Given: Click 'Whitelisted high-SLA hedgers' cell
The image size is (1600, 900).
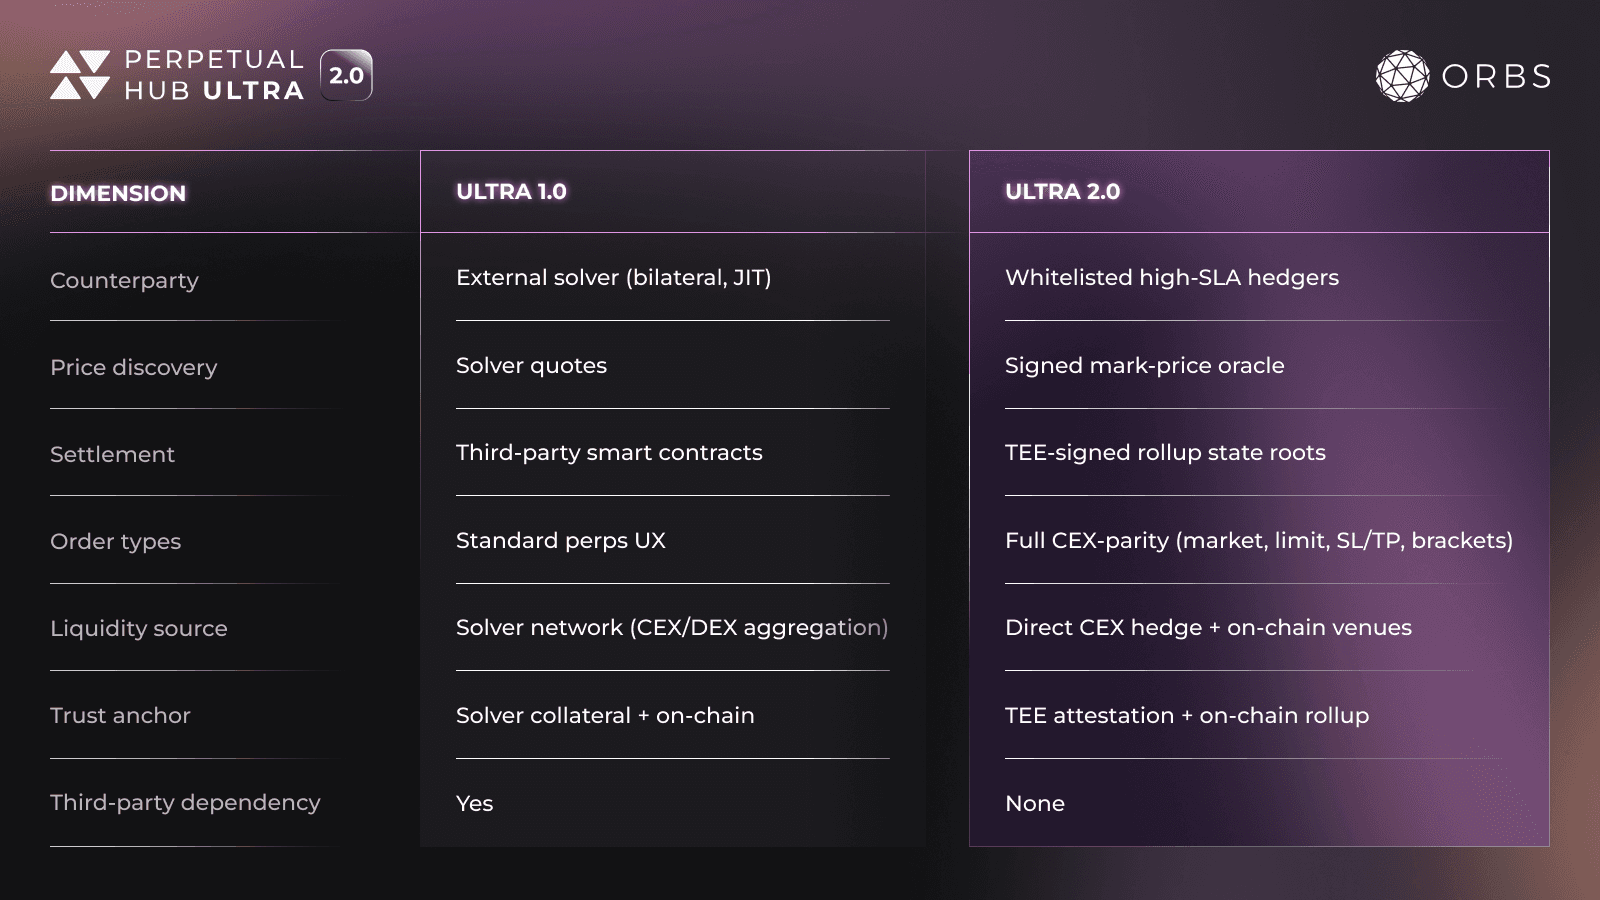Looking at the screenshot, I should [x=1171, y=277].
